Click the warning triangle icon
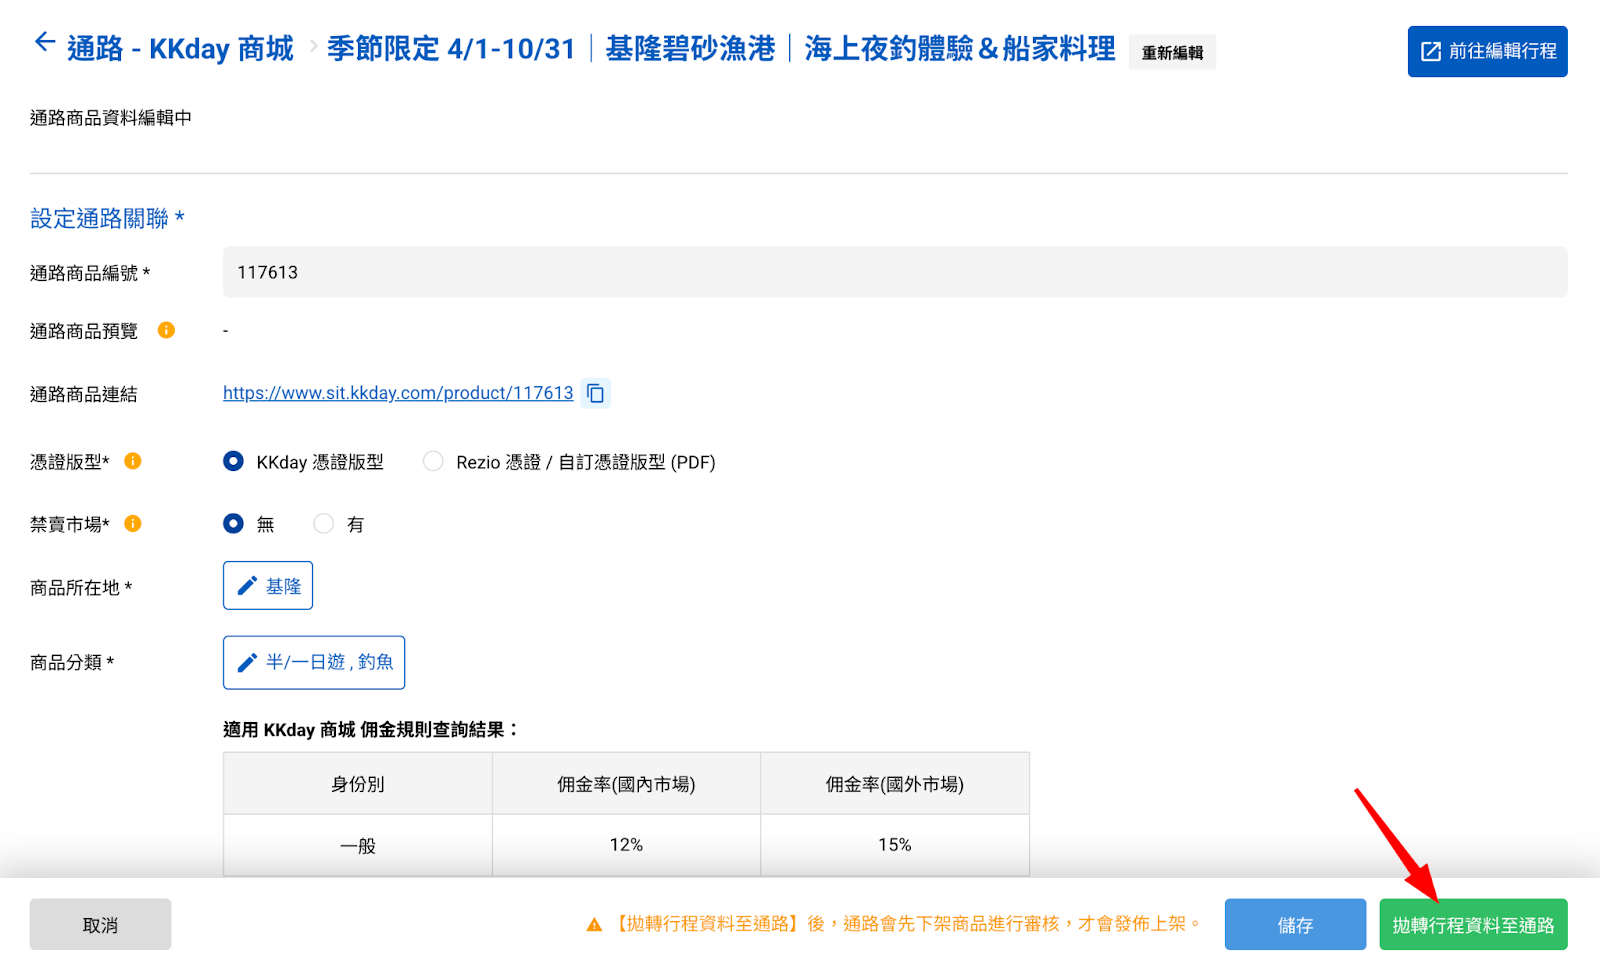Screen dimensions: 1600x964 (594, 925)
